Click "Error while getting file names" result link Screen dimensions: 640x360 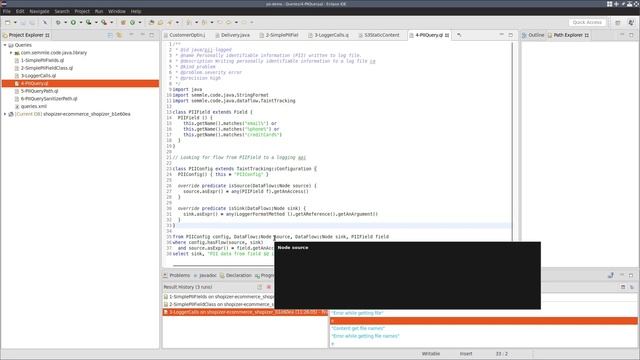[x=365, y=336]
